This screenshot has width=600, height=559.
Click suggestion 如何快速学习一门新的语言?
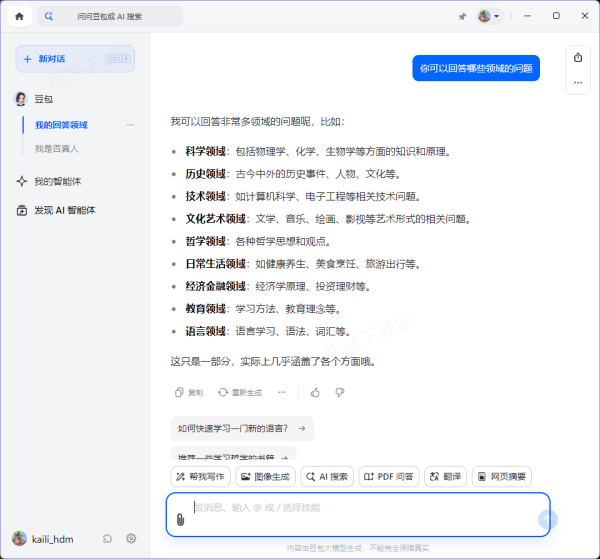click(x=242, y=429)
